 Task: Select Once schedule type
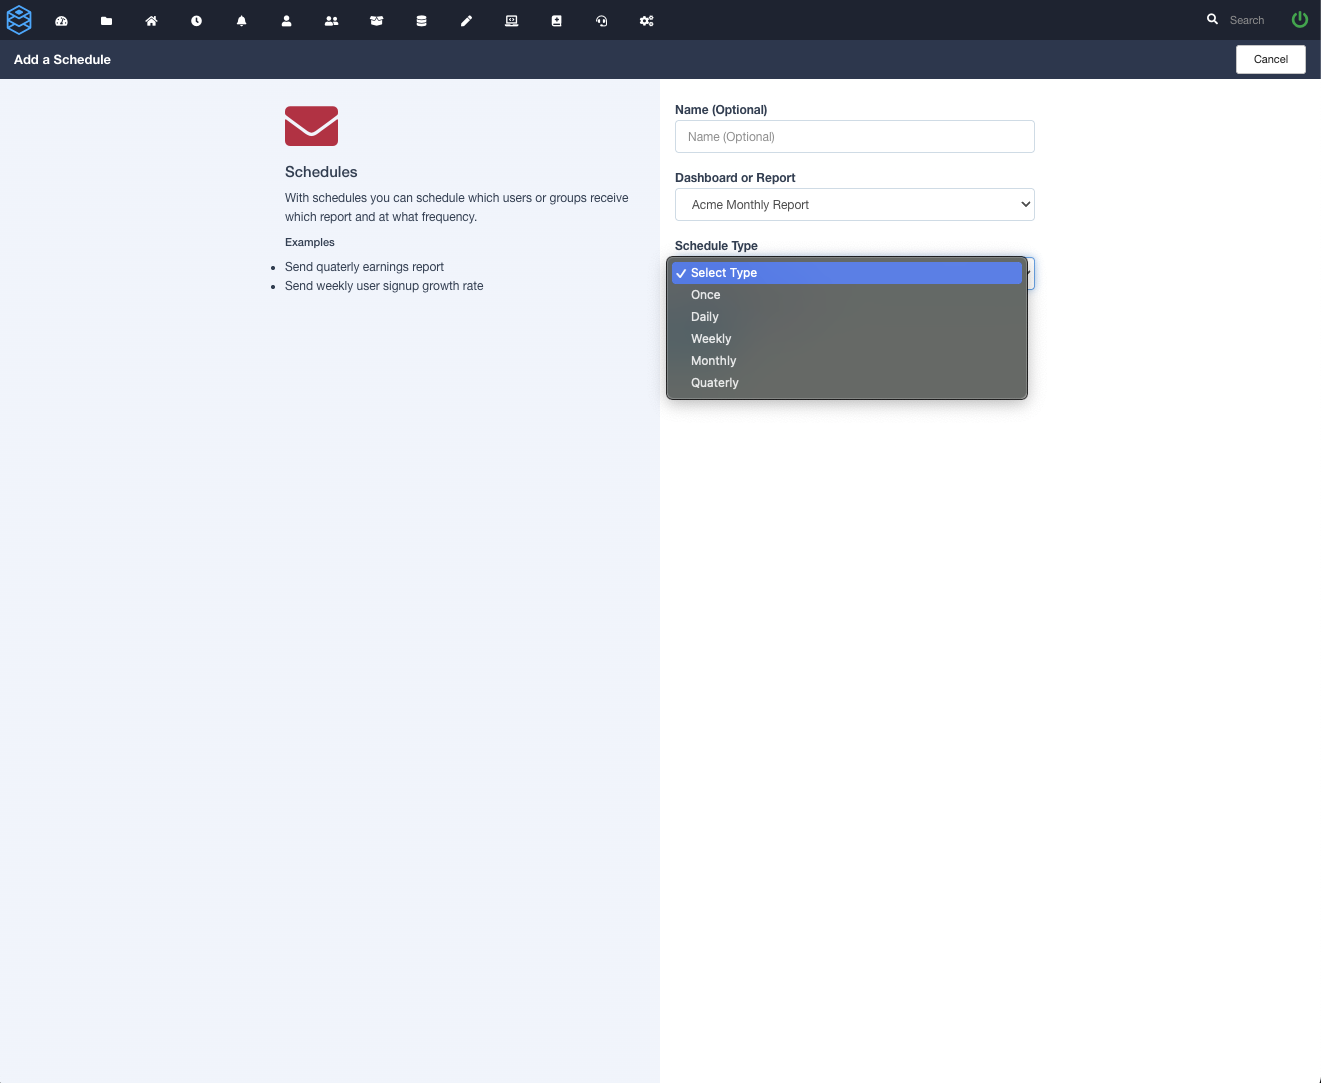pyautogui.click(x=847, y=295)
